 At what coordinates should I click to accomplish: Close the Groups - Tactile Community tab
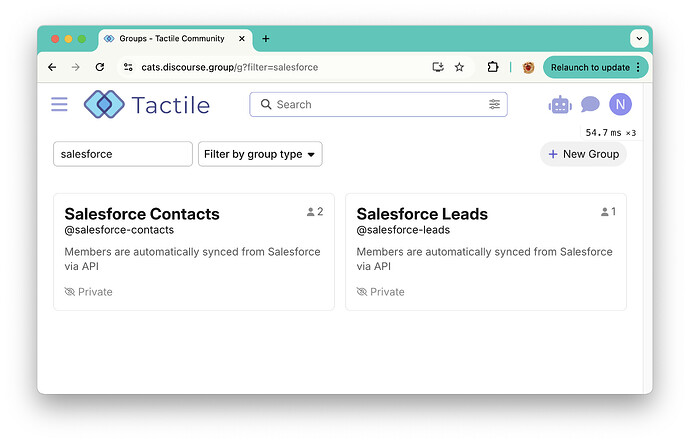coord(242,39)
